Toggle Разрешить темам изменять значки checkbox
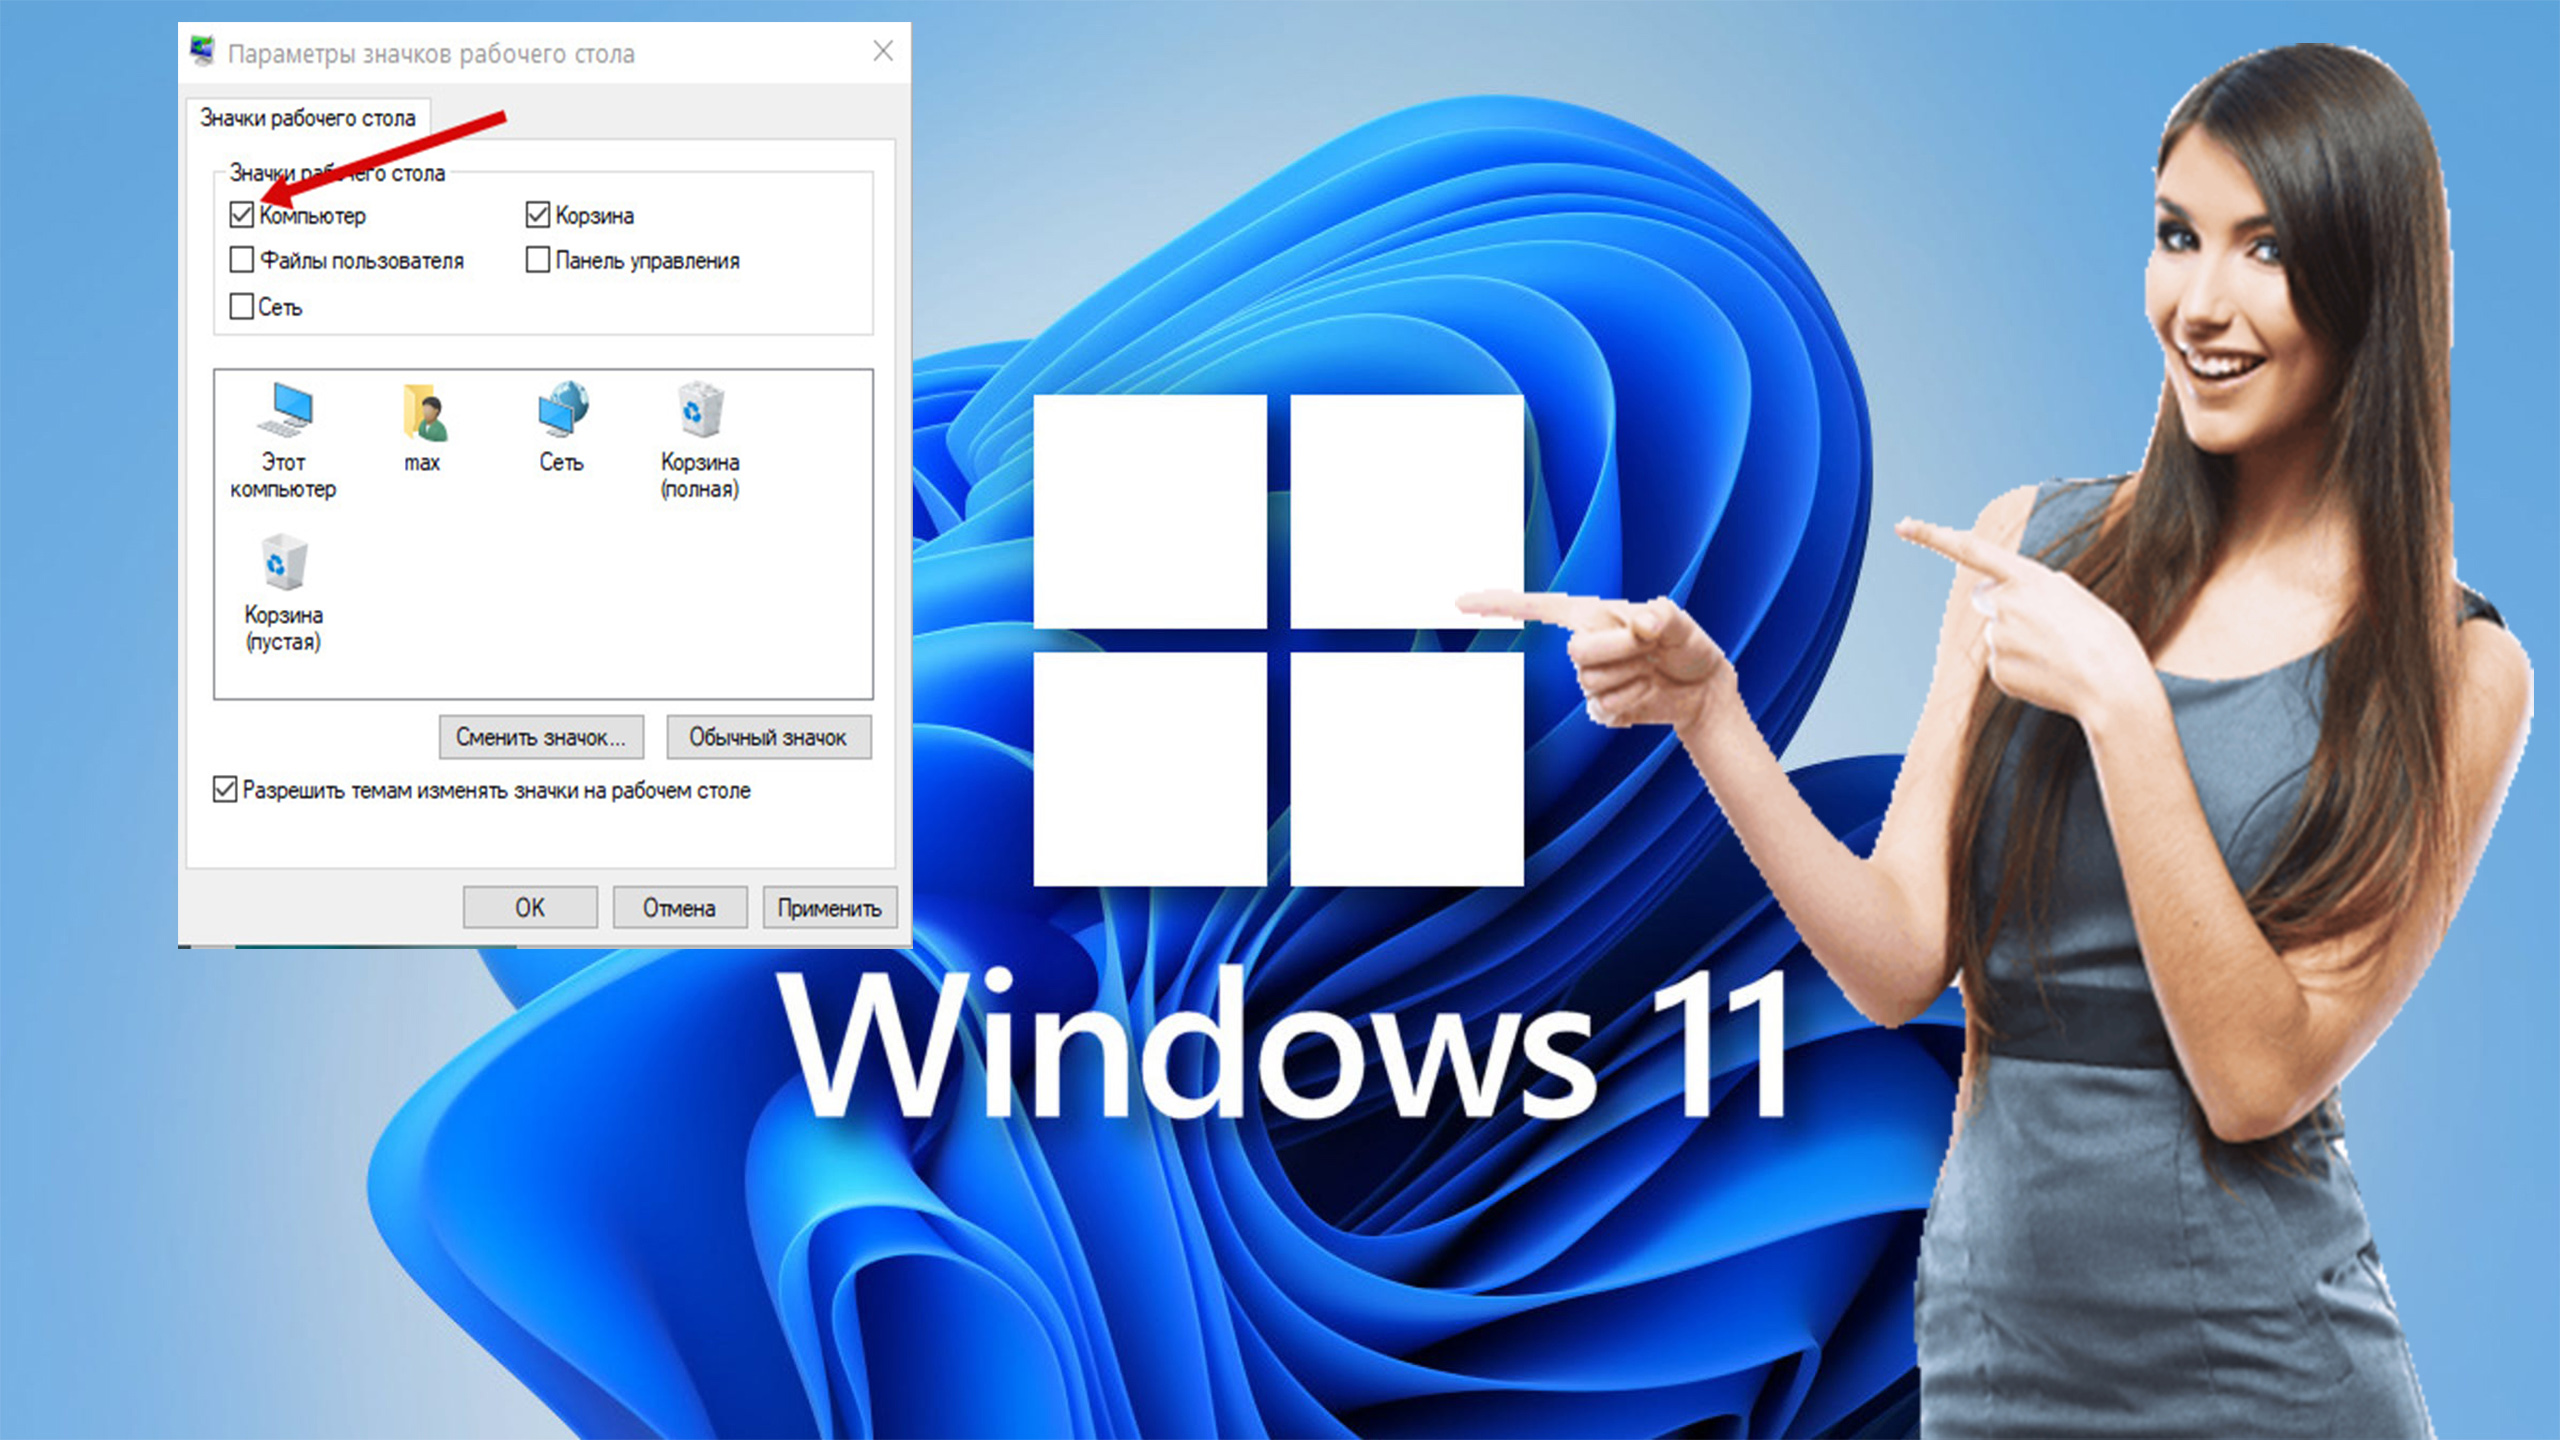Viewport: 2560px width, 1440px height. 225,790
